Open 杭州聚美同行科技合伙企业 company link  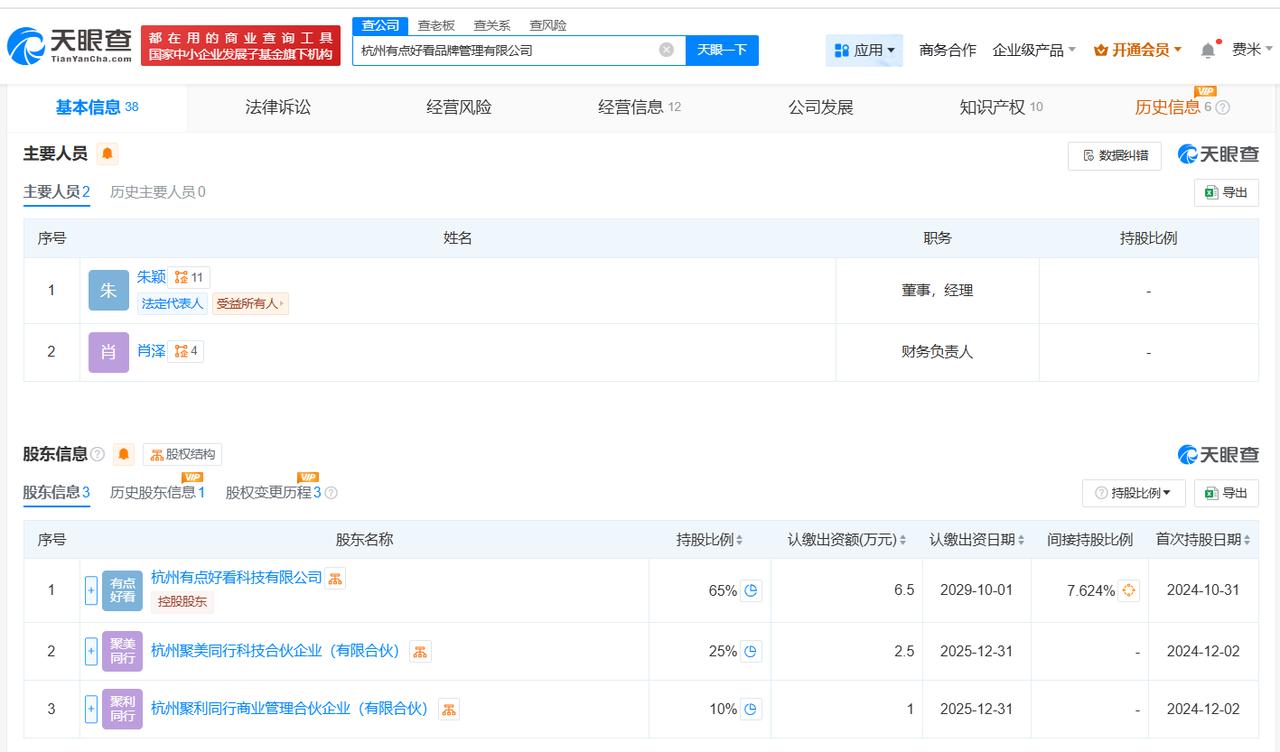275,651
